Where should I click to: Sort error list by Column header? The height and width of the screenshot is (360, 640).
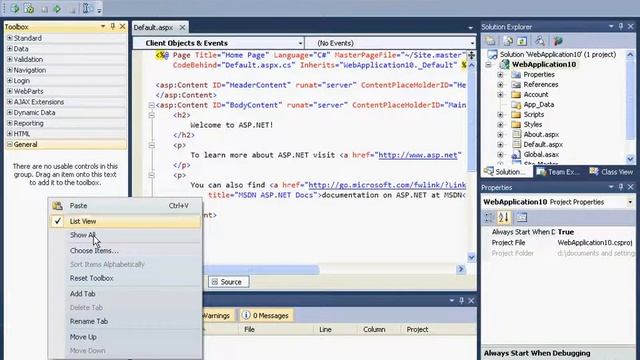click(x=379, y=329)
